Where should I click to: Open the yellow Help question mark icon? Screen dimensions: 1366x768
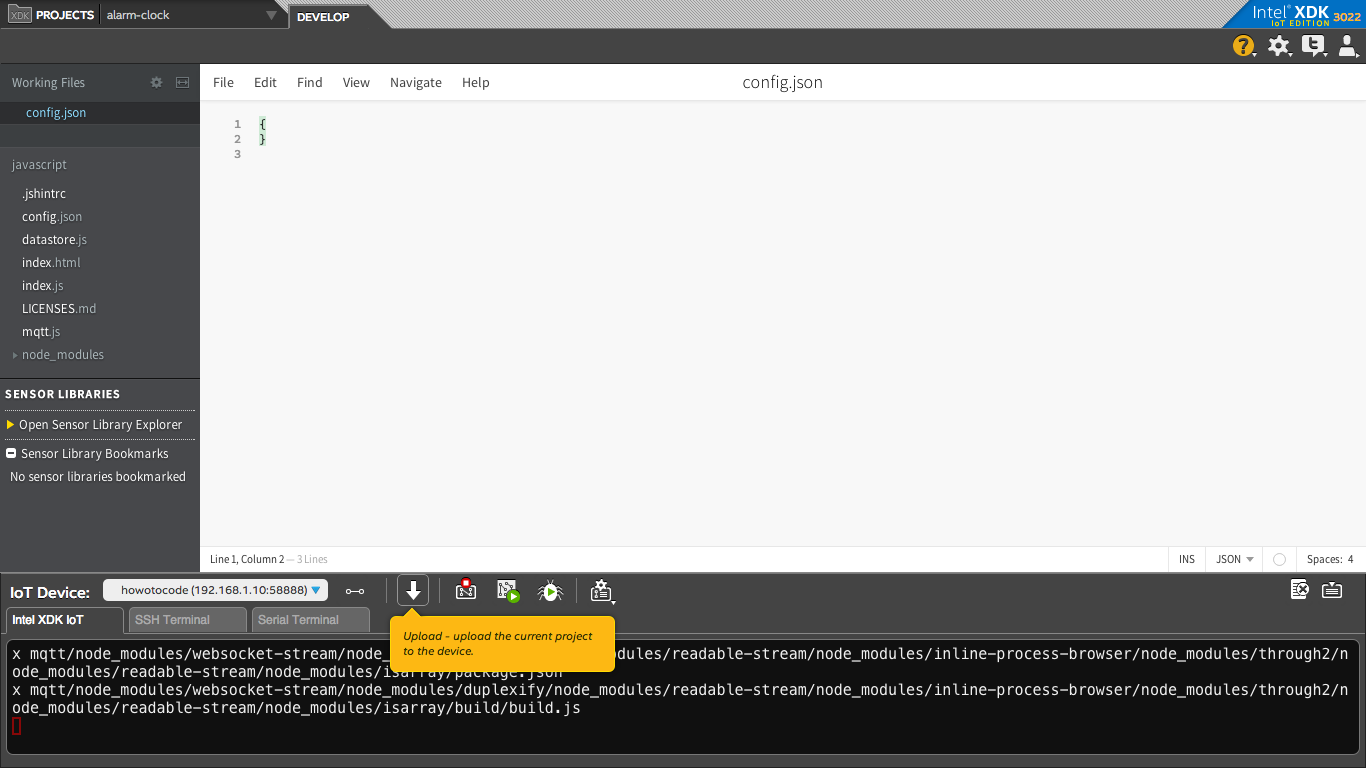pos(1243,46)
